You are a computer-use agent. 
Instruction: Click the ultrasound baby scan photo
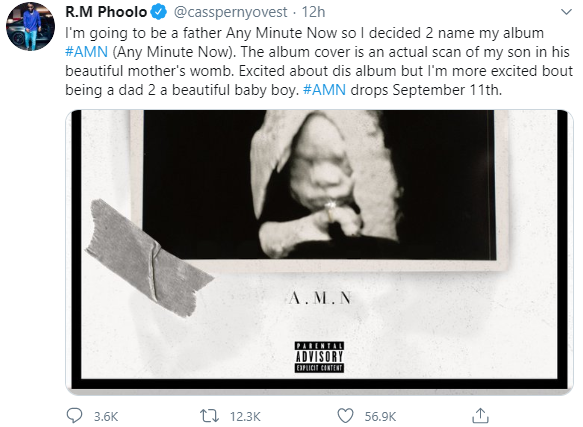[319, 185]
